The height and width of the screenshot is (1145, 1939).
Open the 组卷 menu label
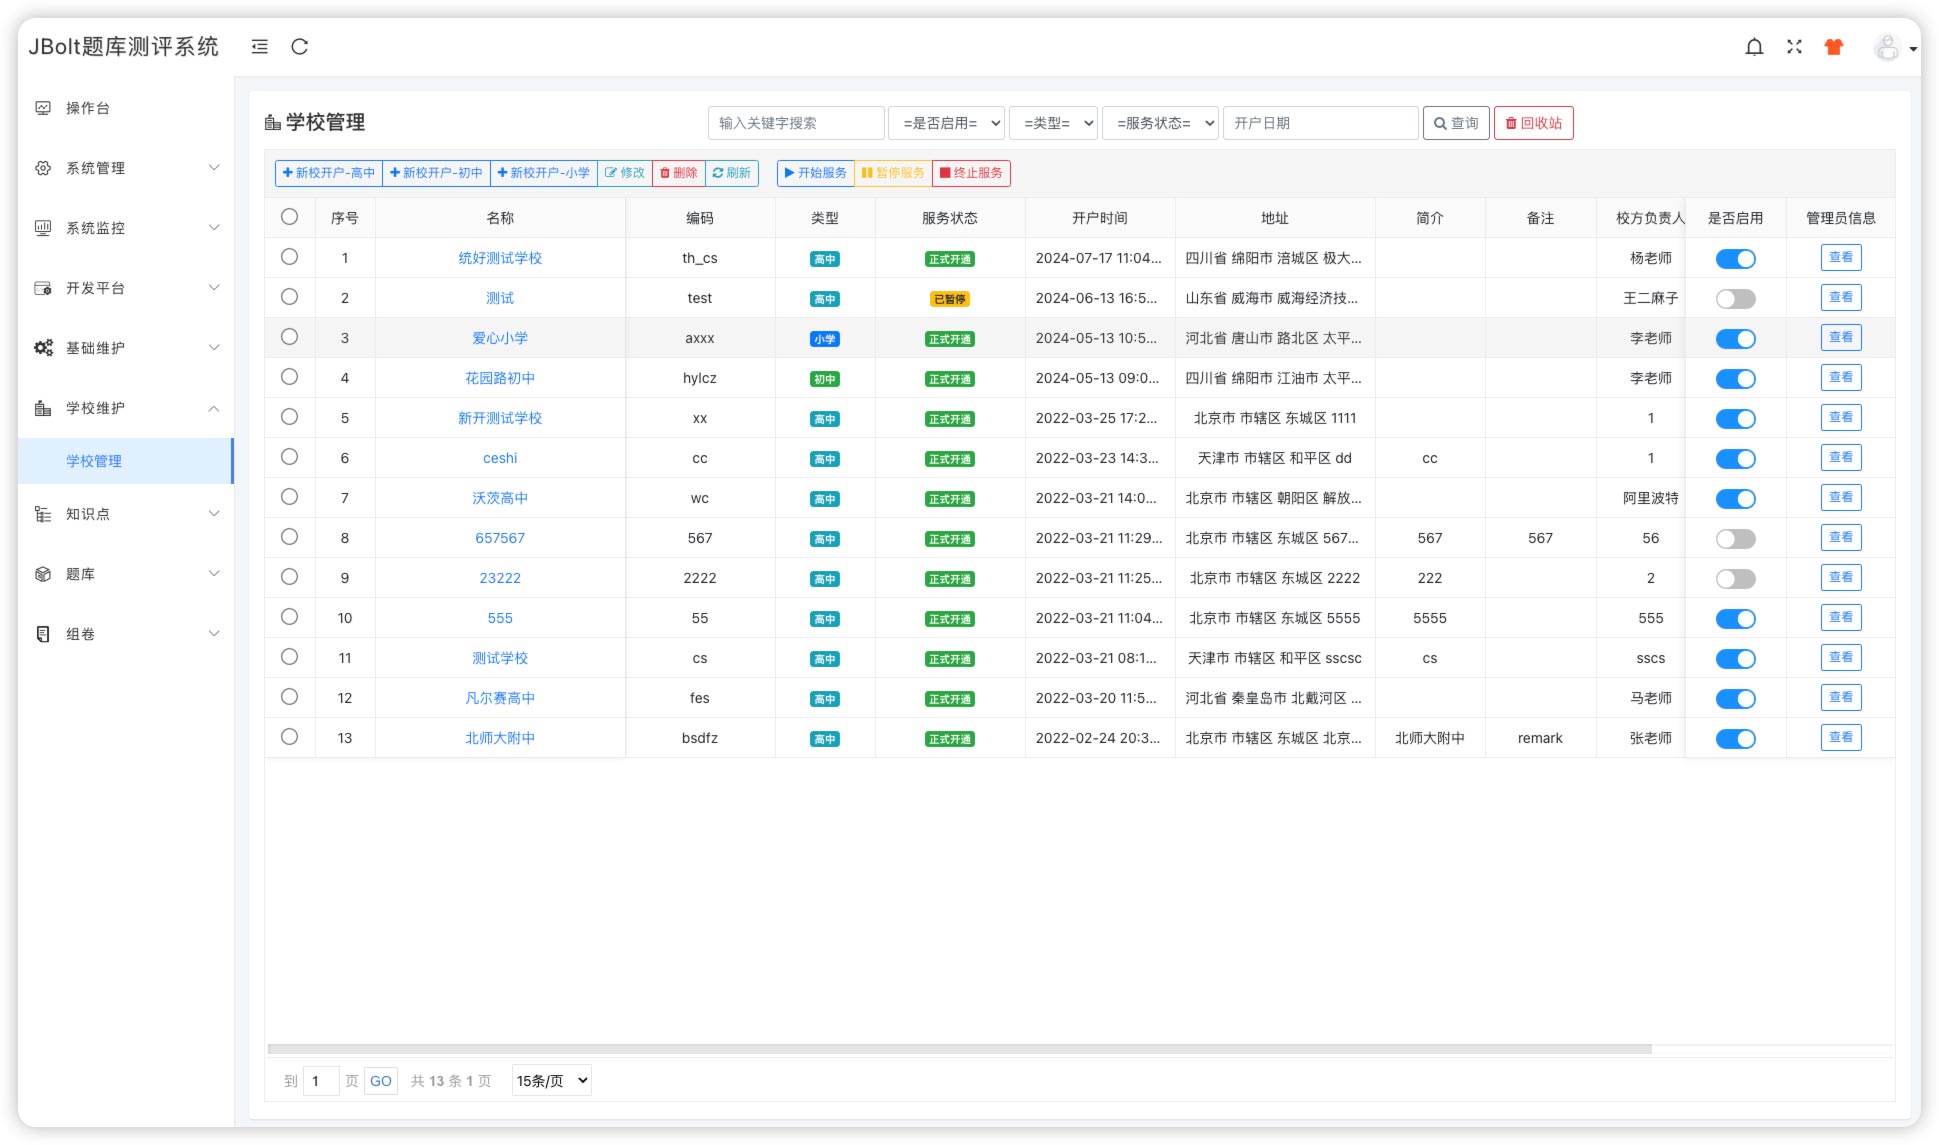click(x=80, y=634)
